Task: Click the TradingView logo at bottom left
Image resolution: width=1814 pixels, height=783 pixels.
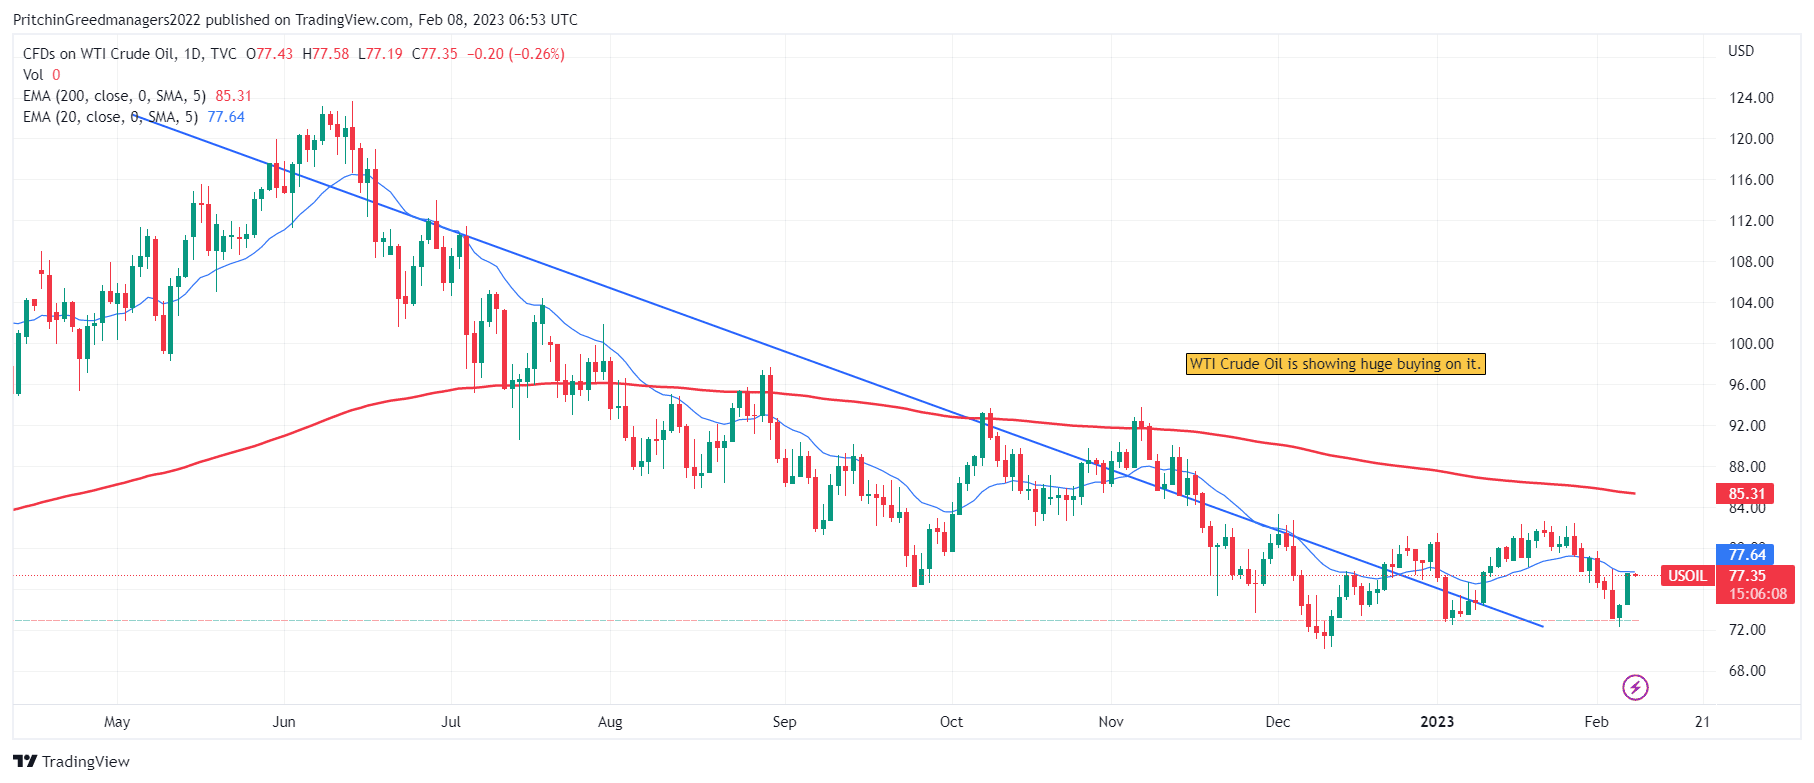Action: click(x=72, y=761)
